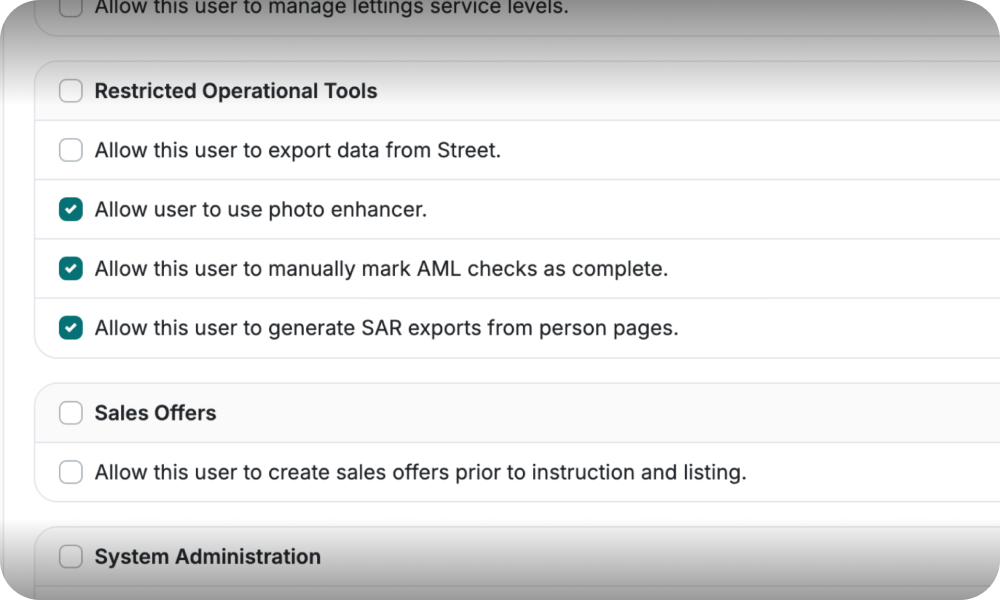Click empty space in the Sales Offers header row
This screenshot has height=600, width=1000.
pyautogui.click(x=600, y=413)
